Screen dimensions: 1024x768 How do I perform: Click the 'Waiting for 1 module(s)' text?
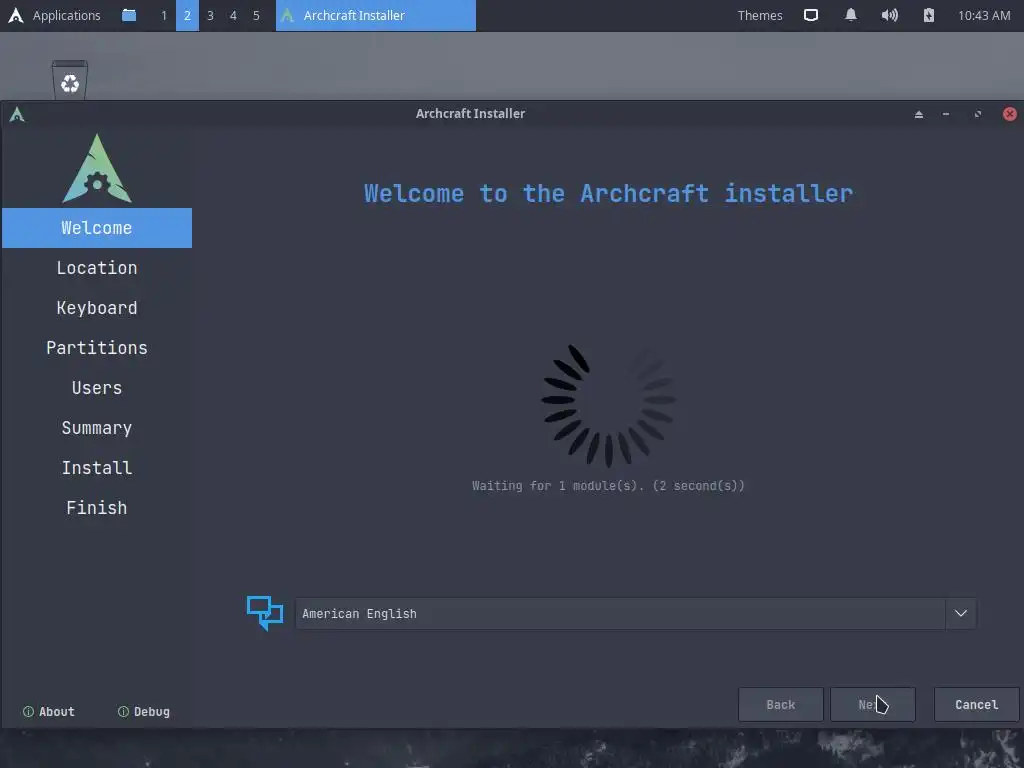[608, 486]
